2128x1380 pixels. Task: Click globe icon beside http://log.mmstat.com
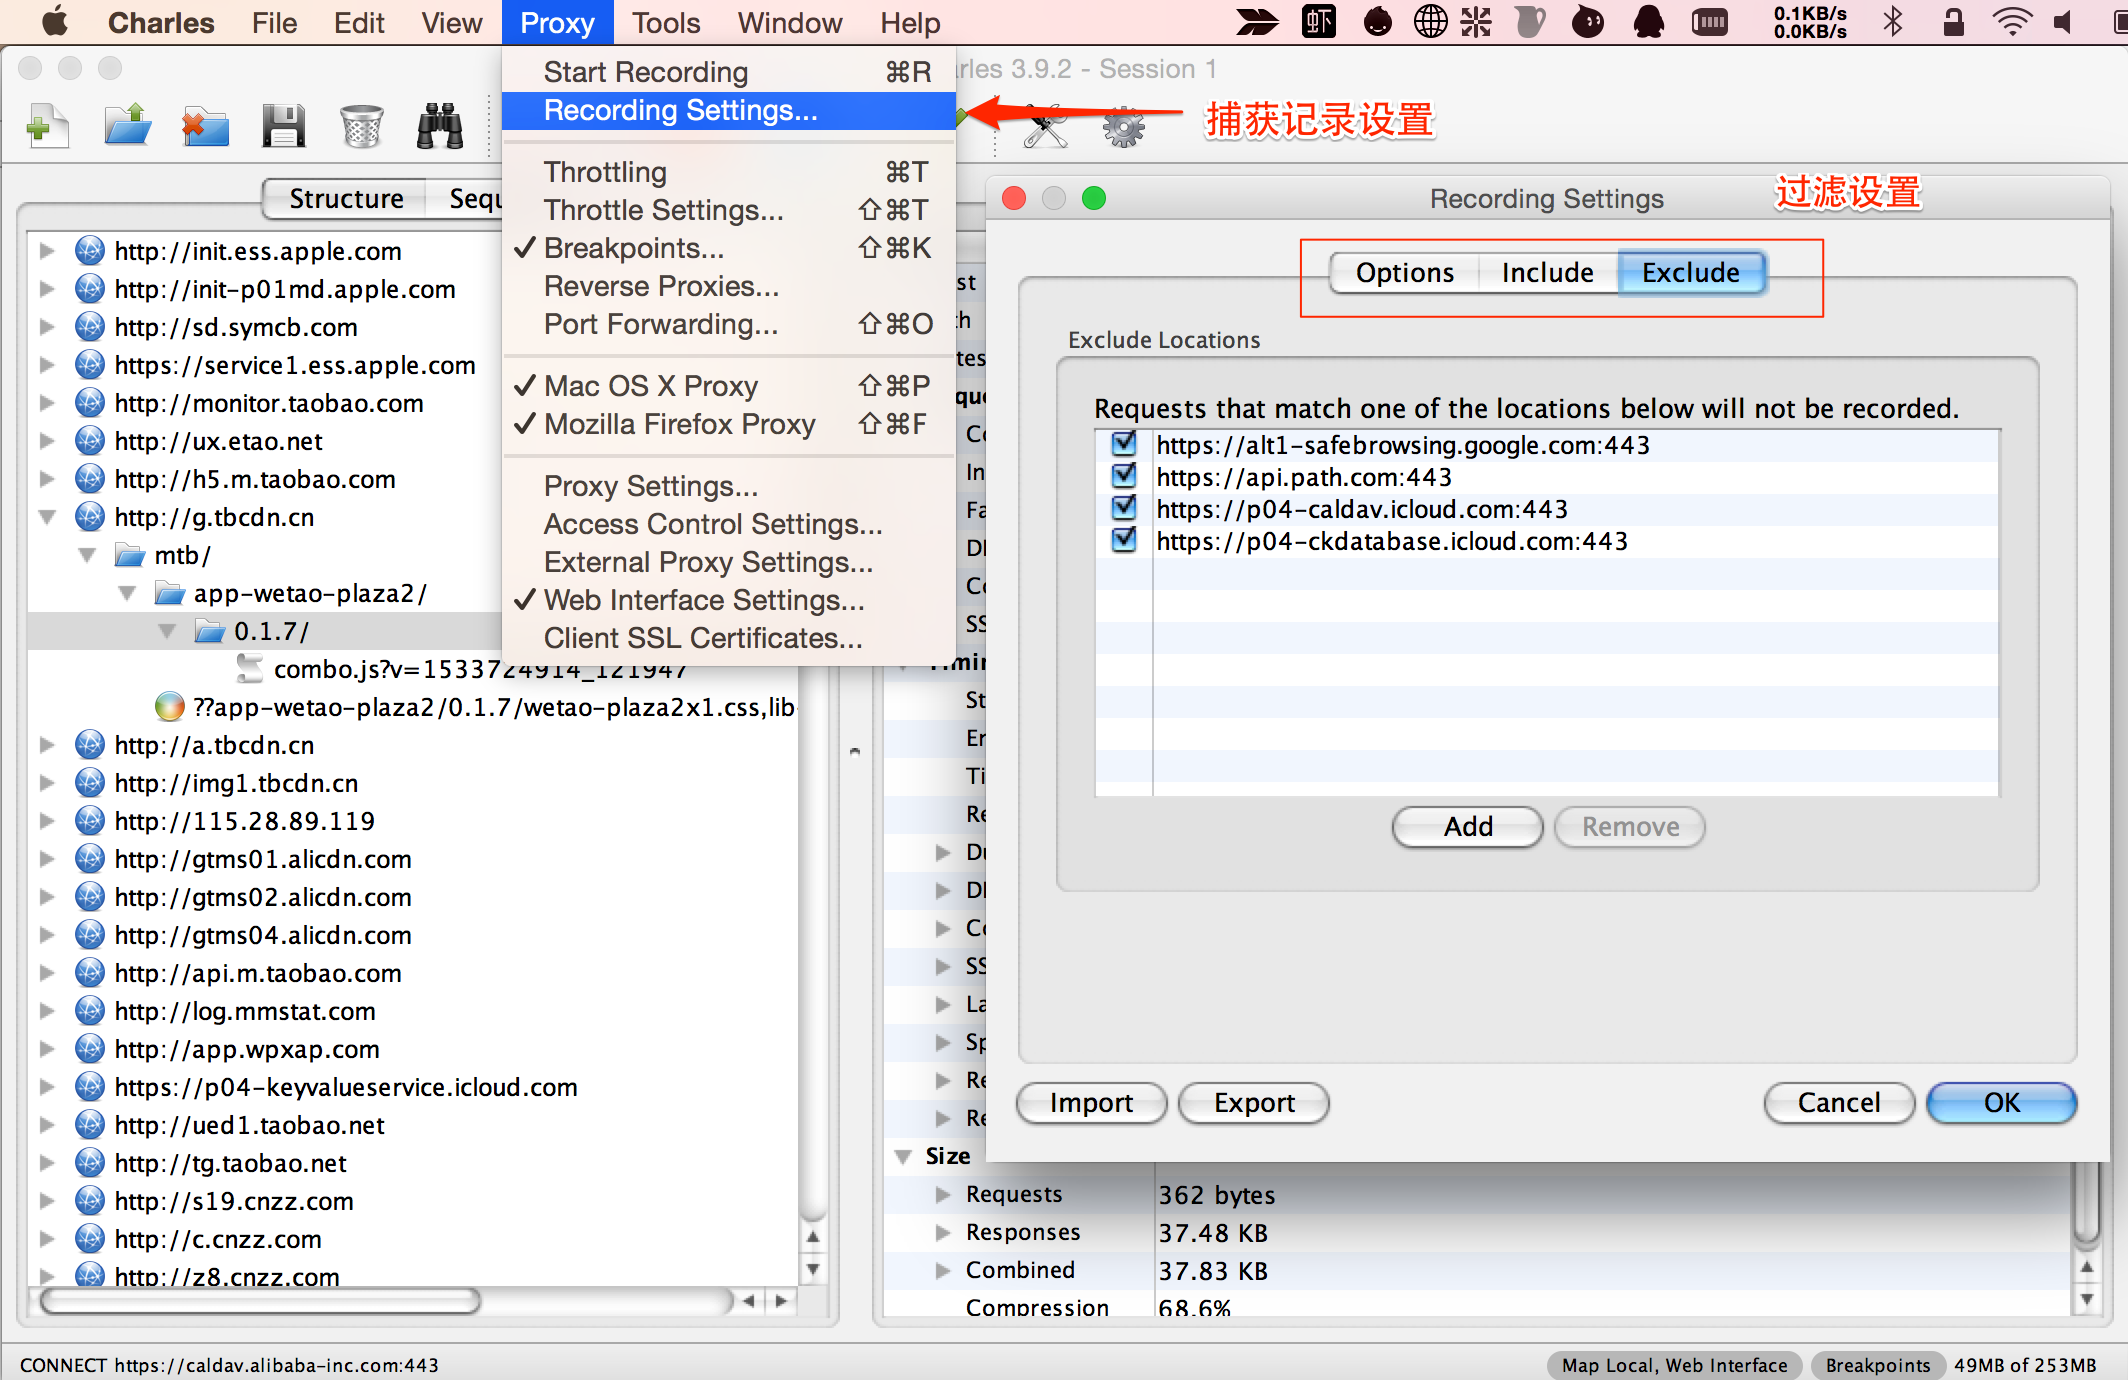pyautogui.click(x=90, y=1011)
